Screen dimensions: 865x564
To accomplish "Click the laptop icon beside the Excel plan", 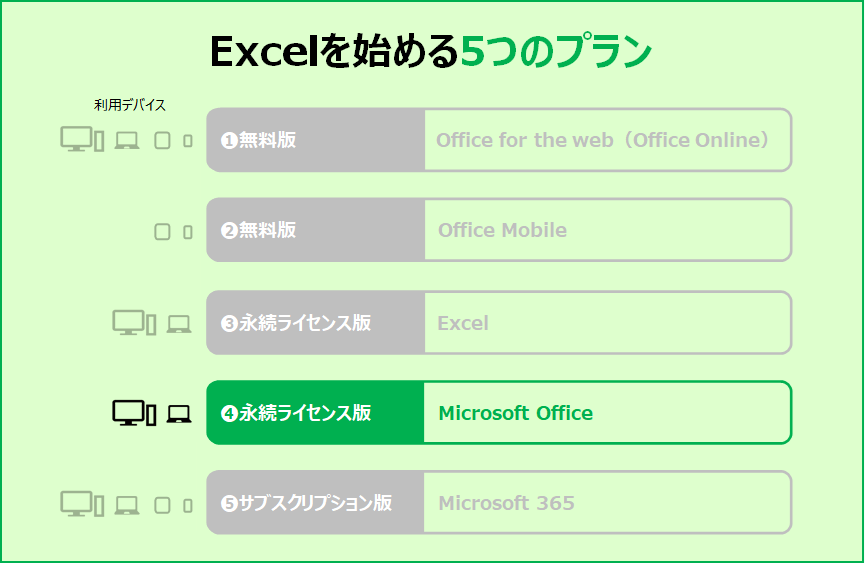I will [179, 324].
